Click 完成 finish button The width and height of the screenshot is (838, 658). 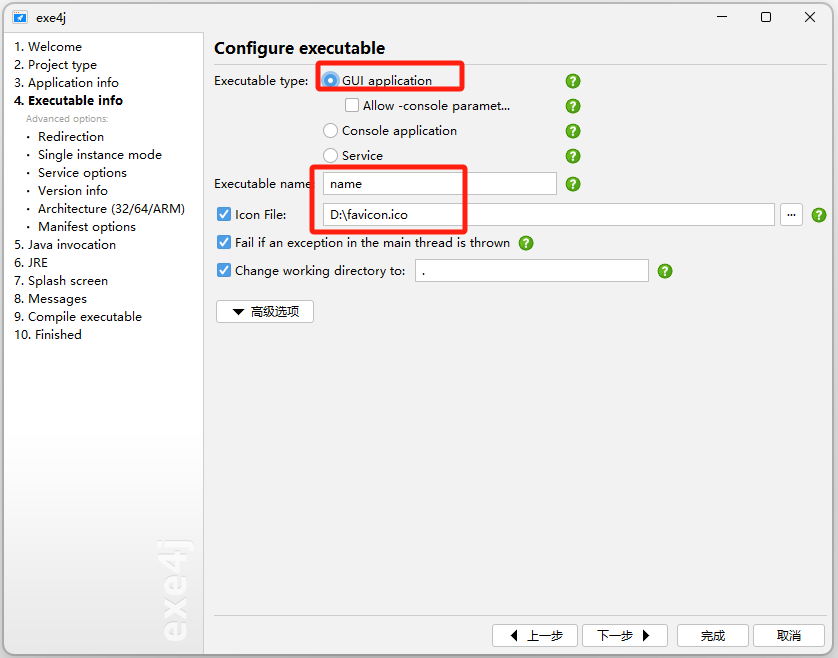click(712, 636)
